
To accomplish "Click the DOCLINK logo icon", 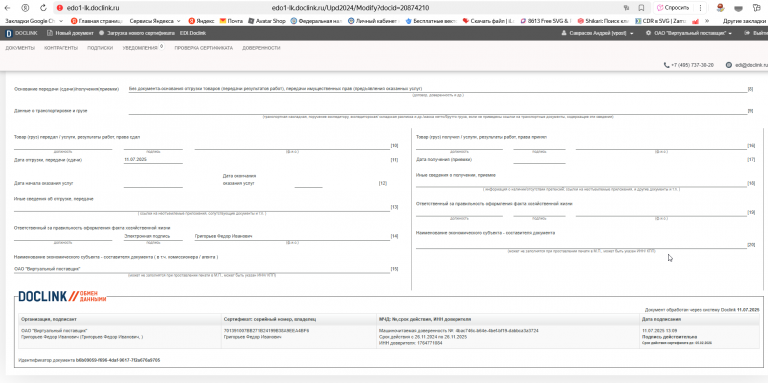I will (8, 33).
